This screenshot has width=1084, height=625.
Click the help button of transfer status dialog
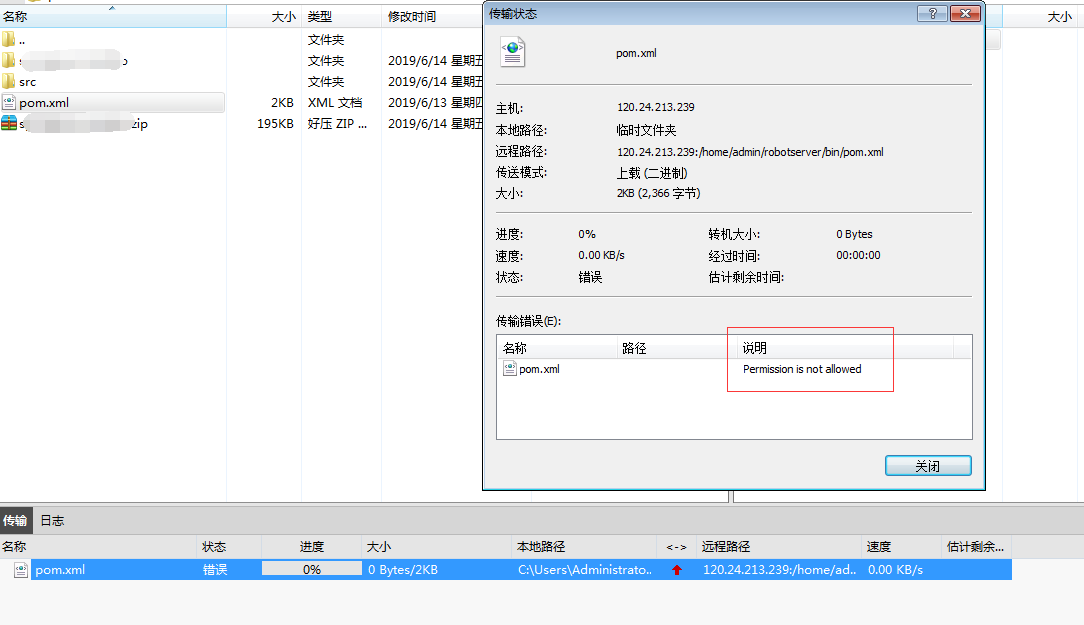932,13
